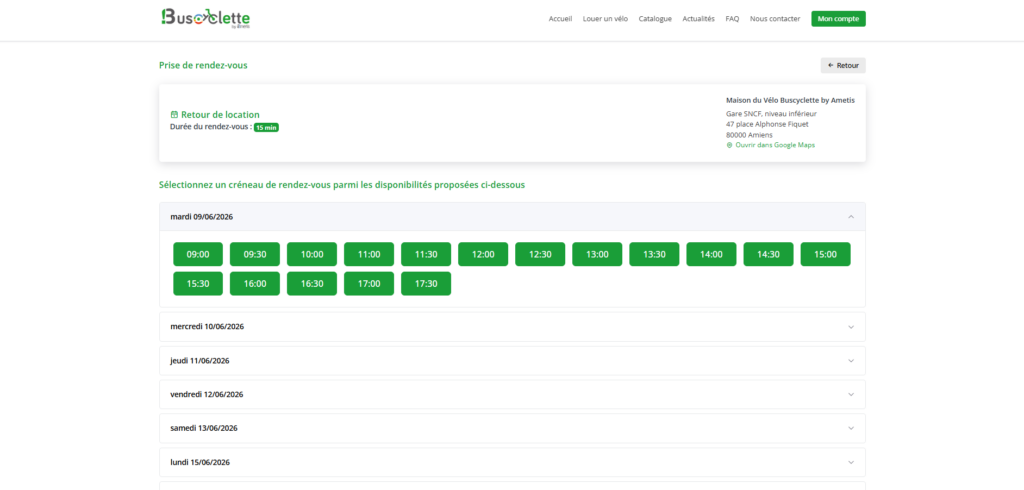Image resolution: width=1024 pixels, height=490 pixels.
Task: Book the 13:30 slot
Action: 654,254
